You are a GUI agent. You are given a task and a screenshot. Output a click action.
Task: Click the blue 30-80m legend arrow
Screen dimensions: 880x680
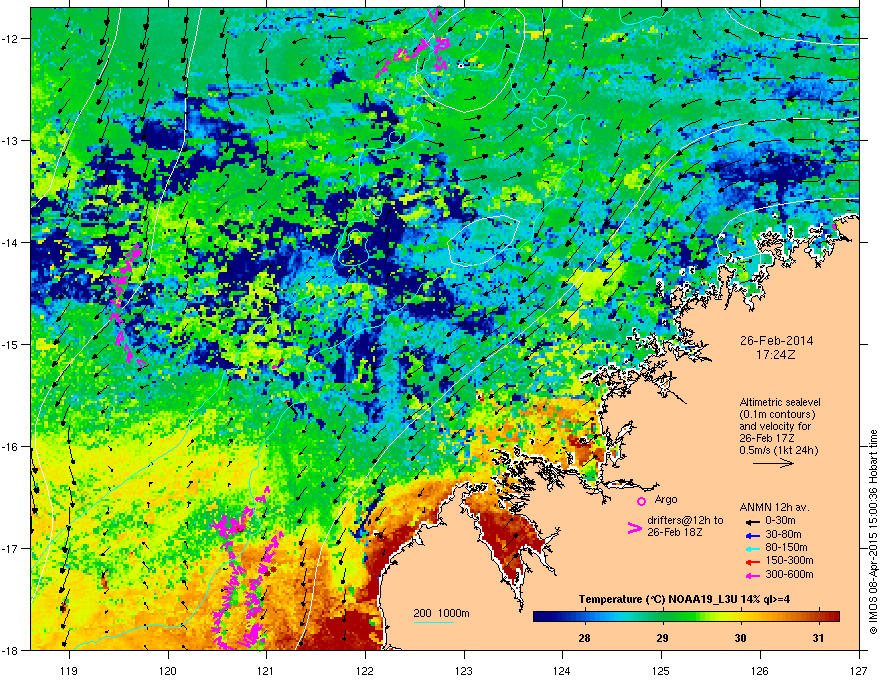[x=751, y=535]
